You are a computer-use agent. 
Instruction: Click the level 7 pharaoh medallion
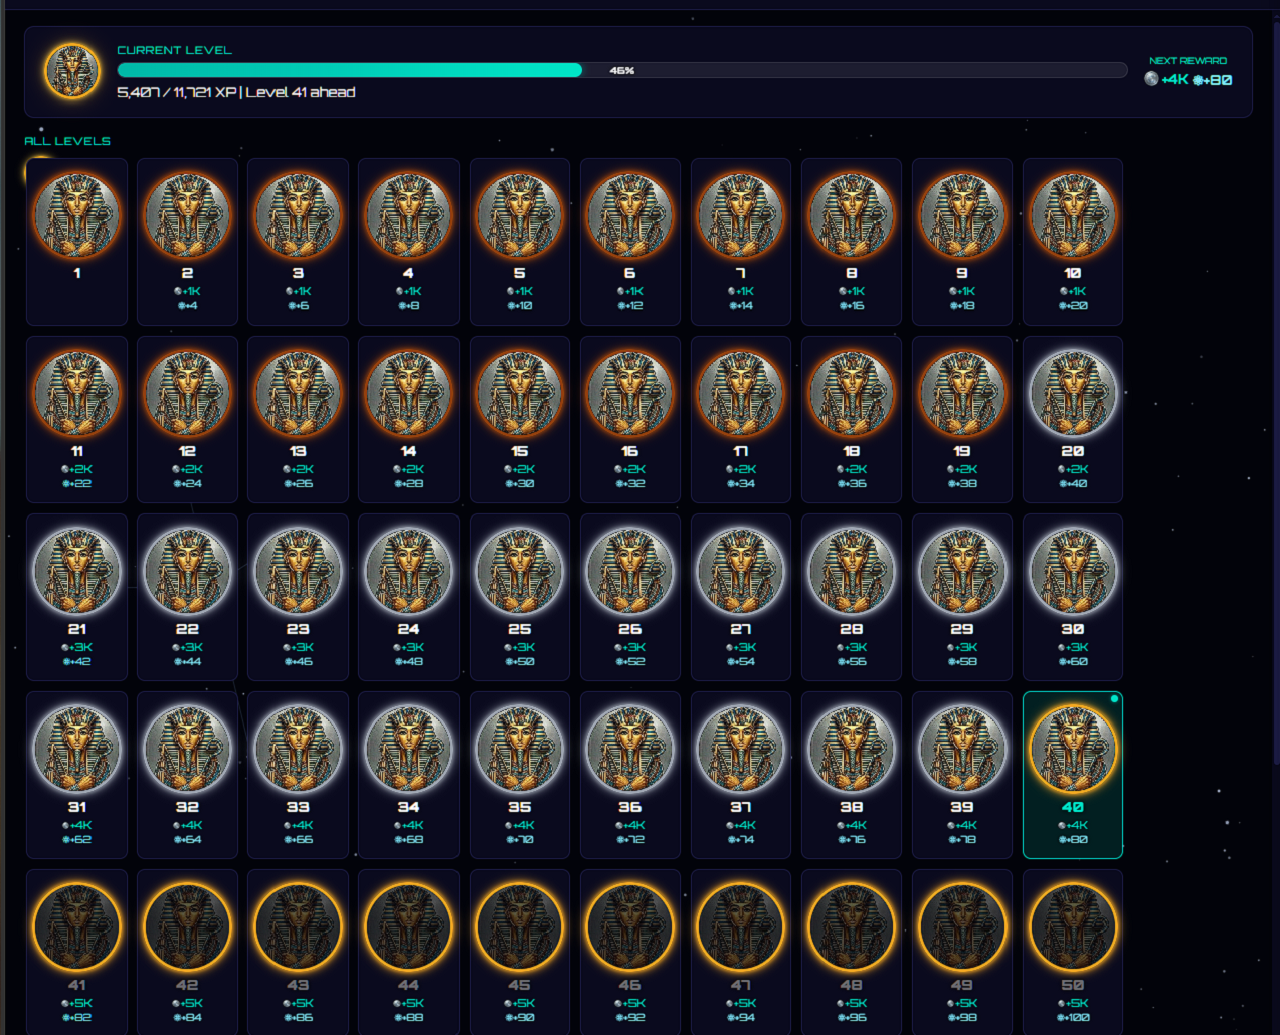740,216
